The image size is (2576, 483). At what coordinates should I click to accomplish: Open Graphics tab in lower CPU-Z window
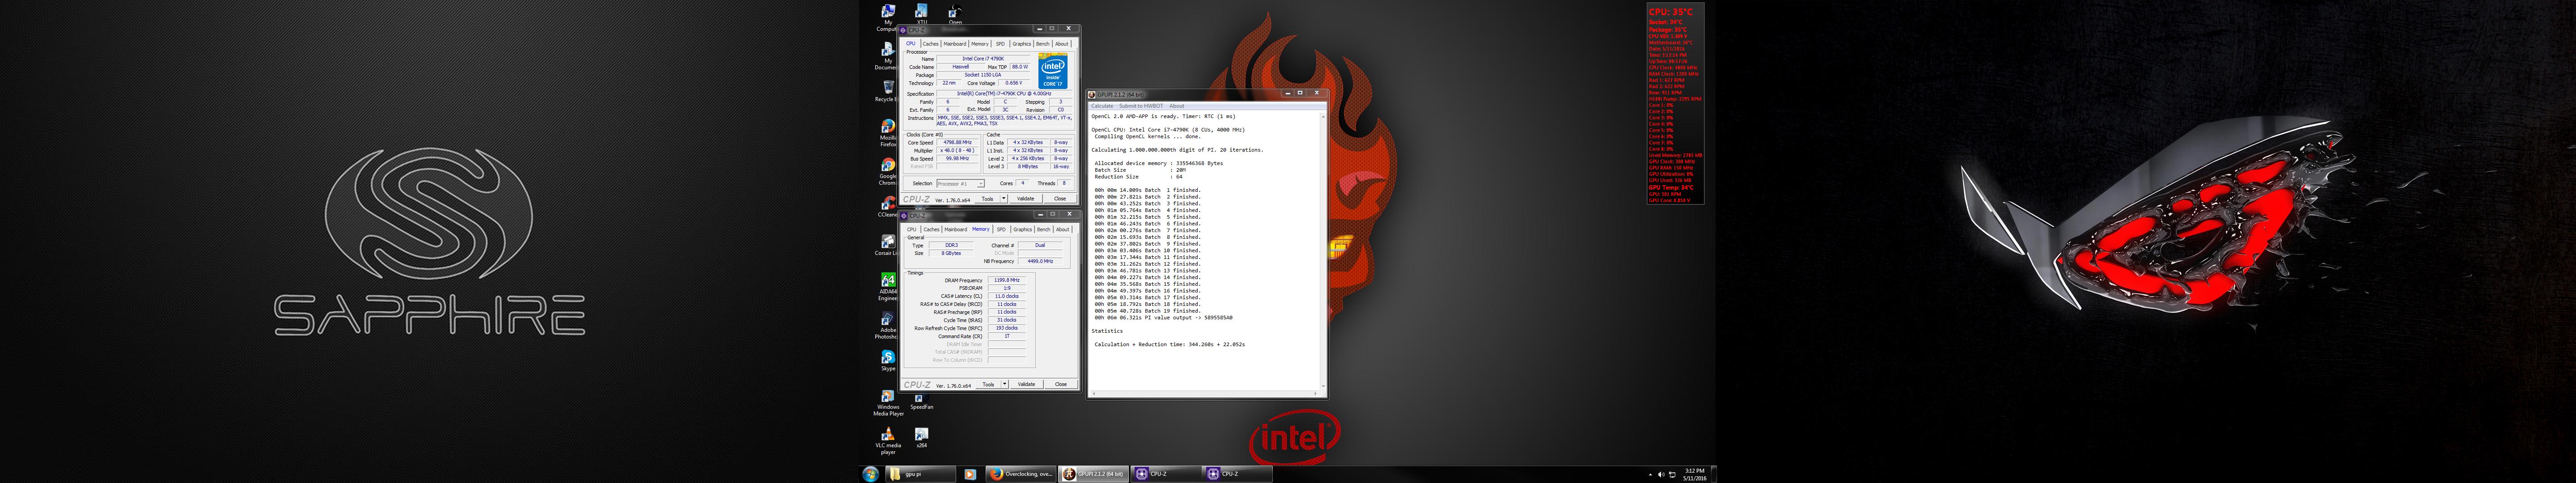point(1022,230)
